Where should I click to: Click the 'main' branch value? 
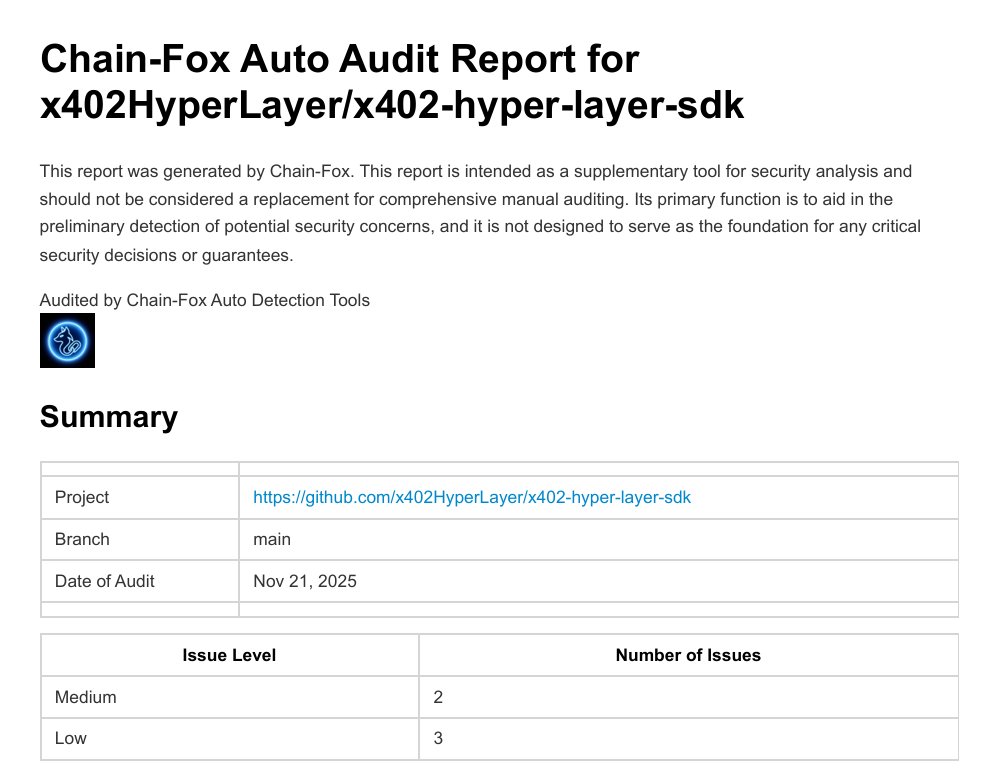pyautogui.click(x=272, y=539)
